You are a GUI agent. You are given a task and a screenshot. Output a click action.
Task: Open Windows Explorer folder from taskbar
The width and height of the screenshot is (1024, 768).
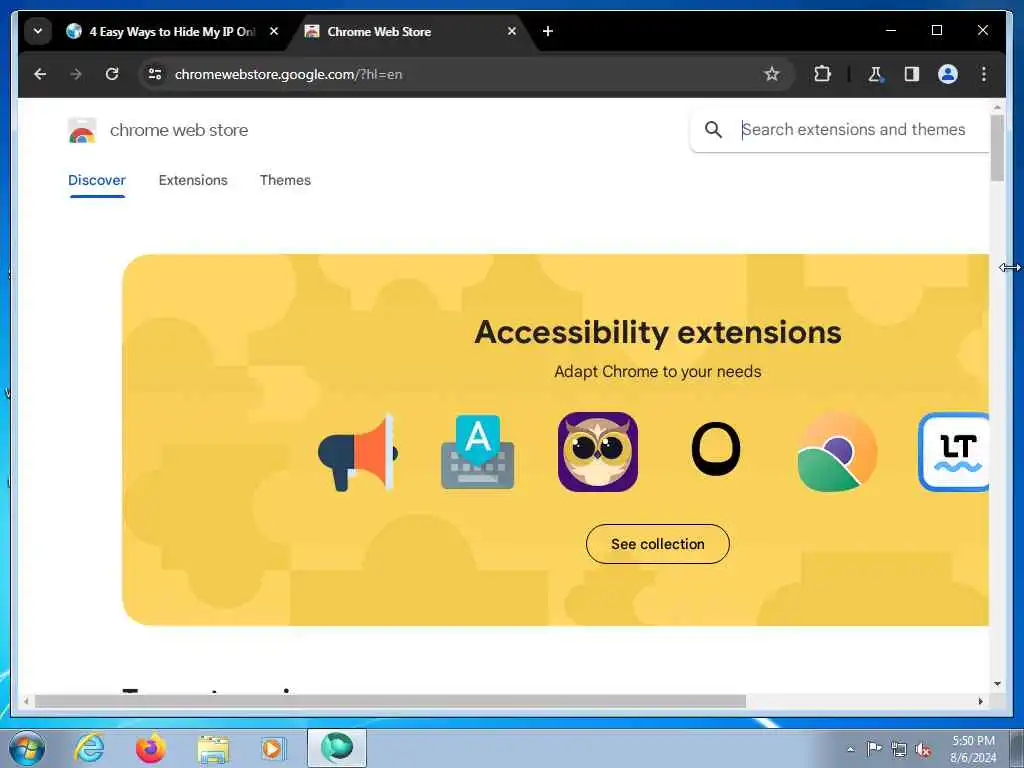pos(213,749)
